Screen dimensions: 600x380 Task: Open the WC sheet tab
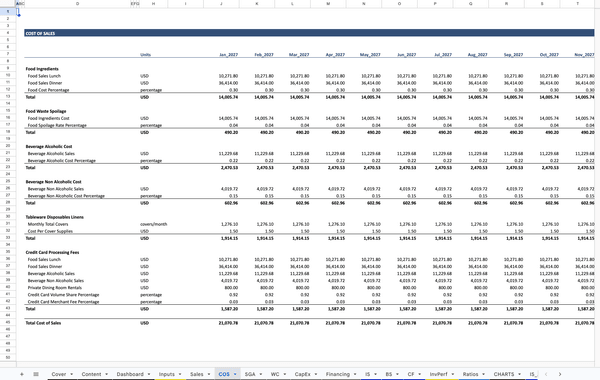pyautogui.click(x=275, y=374)
